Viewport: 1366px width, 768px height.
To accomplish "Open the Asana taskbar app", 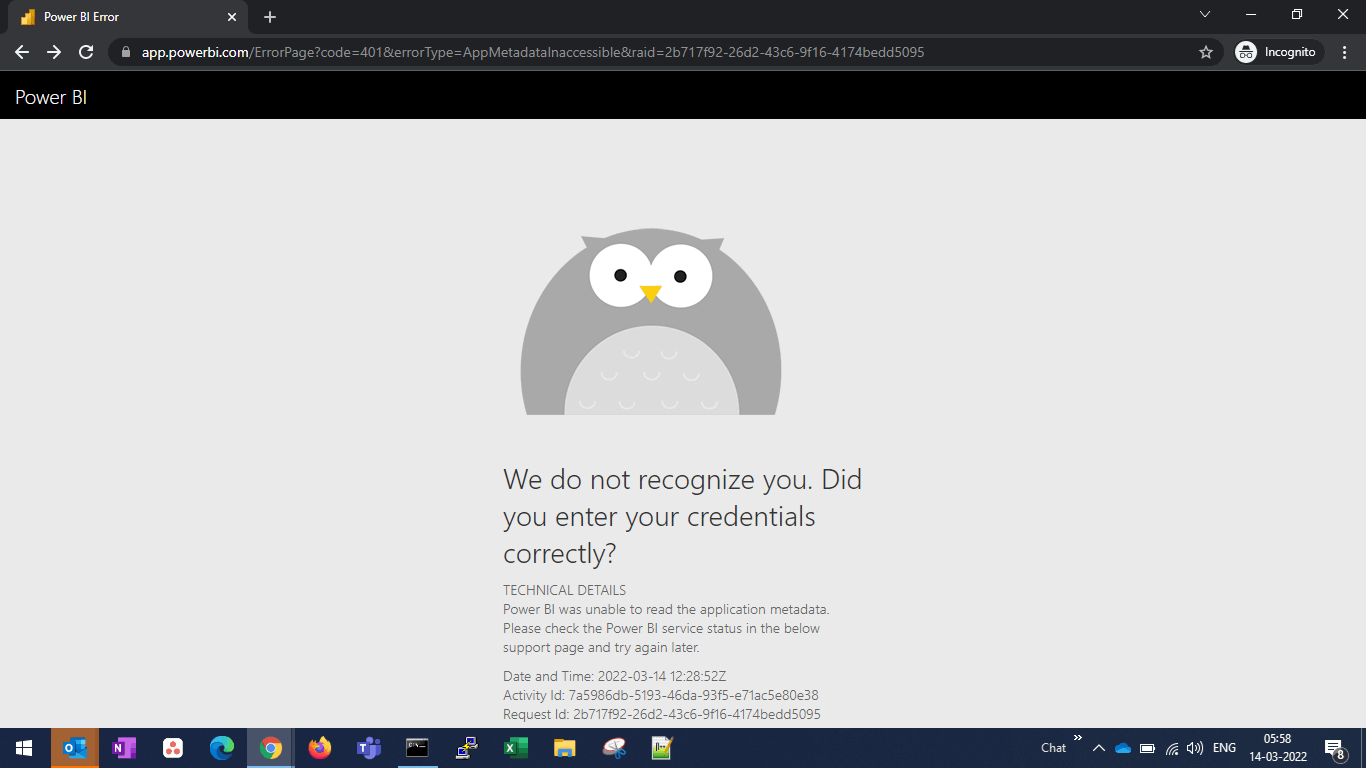I will [173, 748].
